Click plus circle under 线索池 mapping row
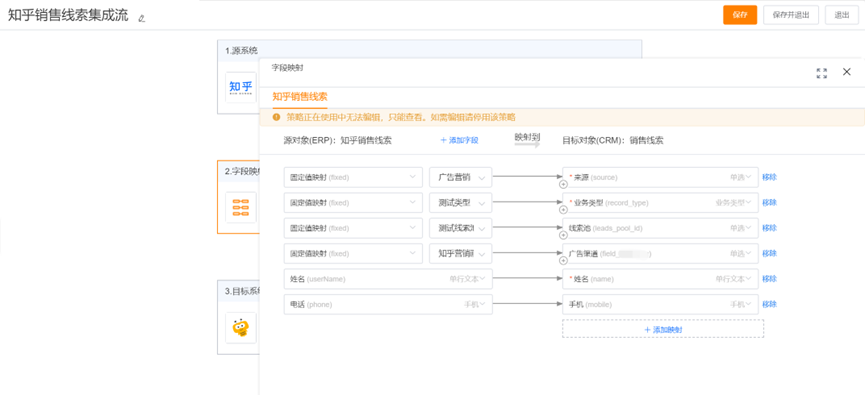The width and height of the screenshot is (865, 395). (x=563, y=236)
